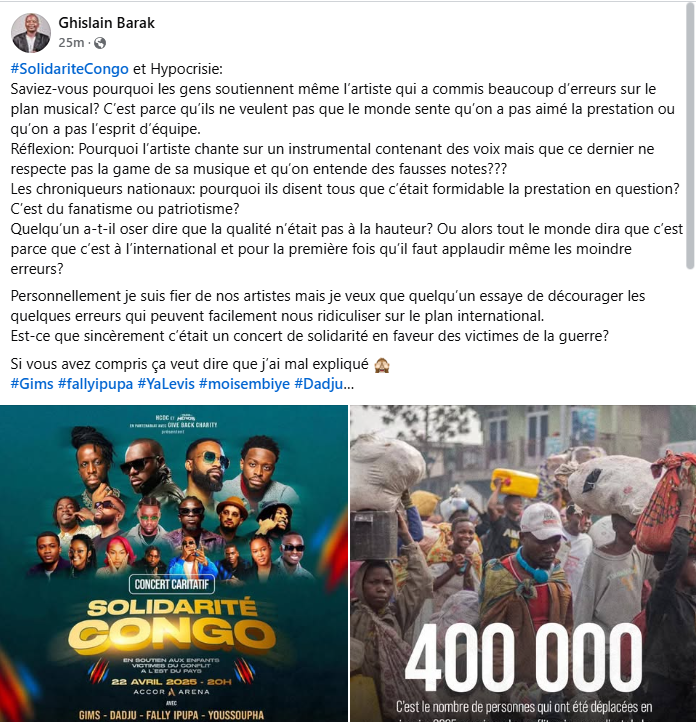Click the public globe privacy icon
Viewport: 696px width, 722px height.
100,43
